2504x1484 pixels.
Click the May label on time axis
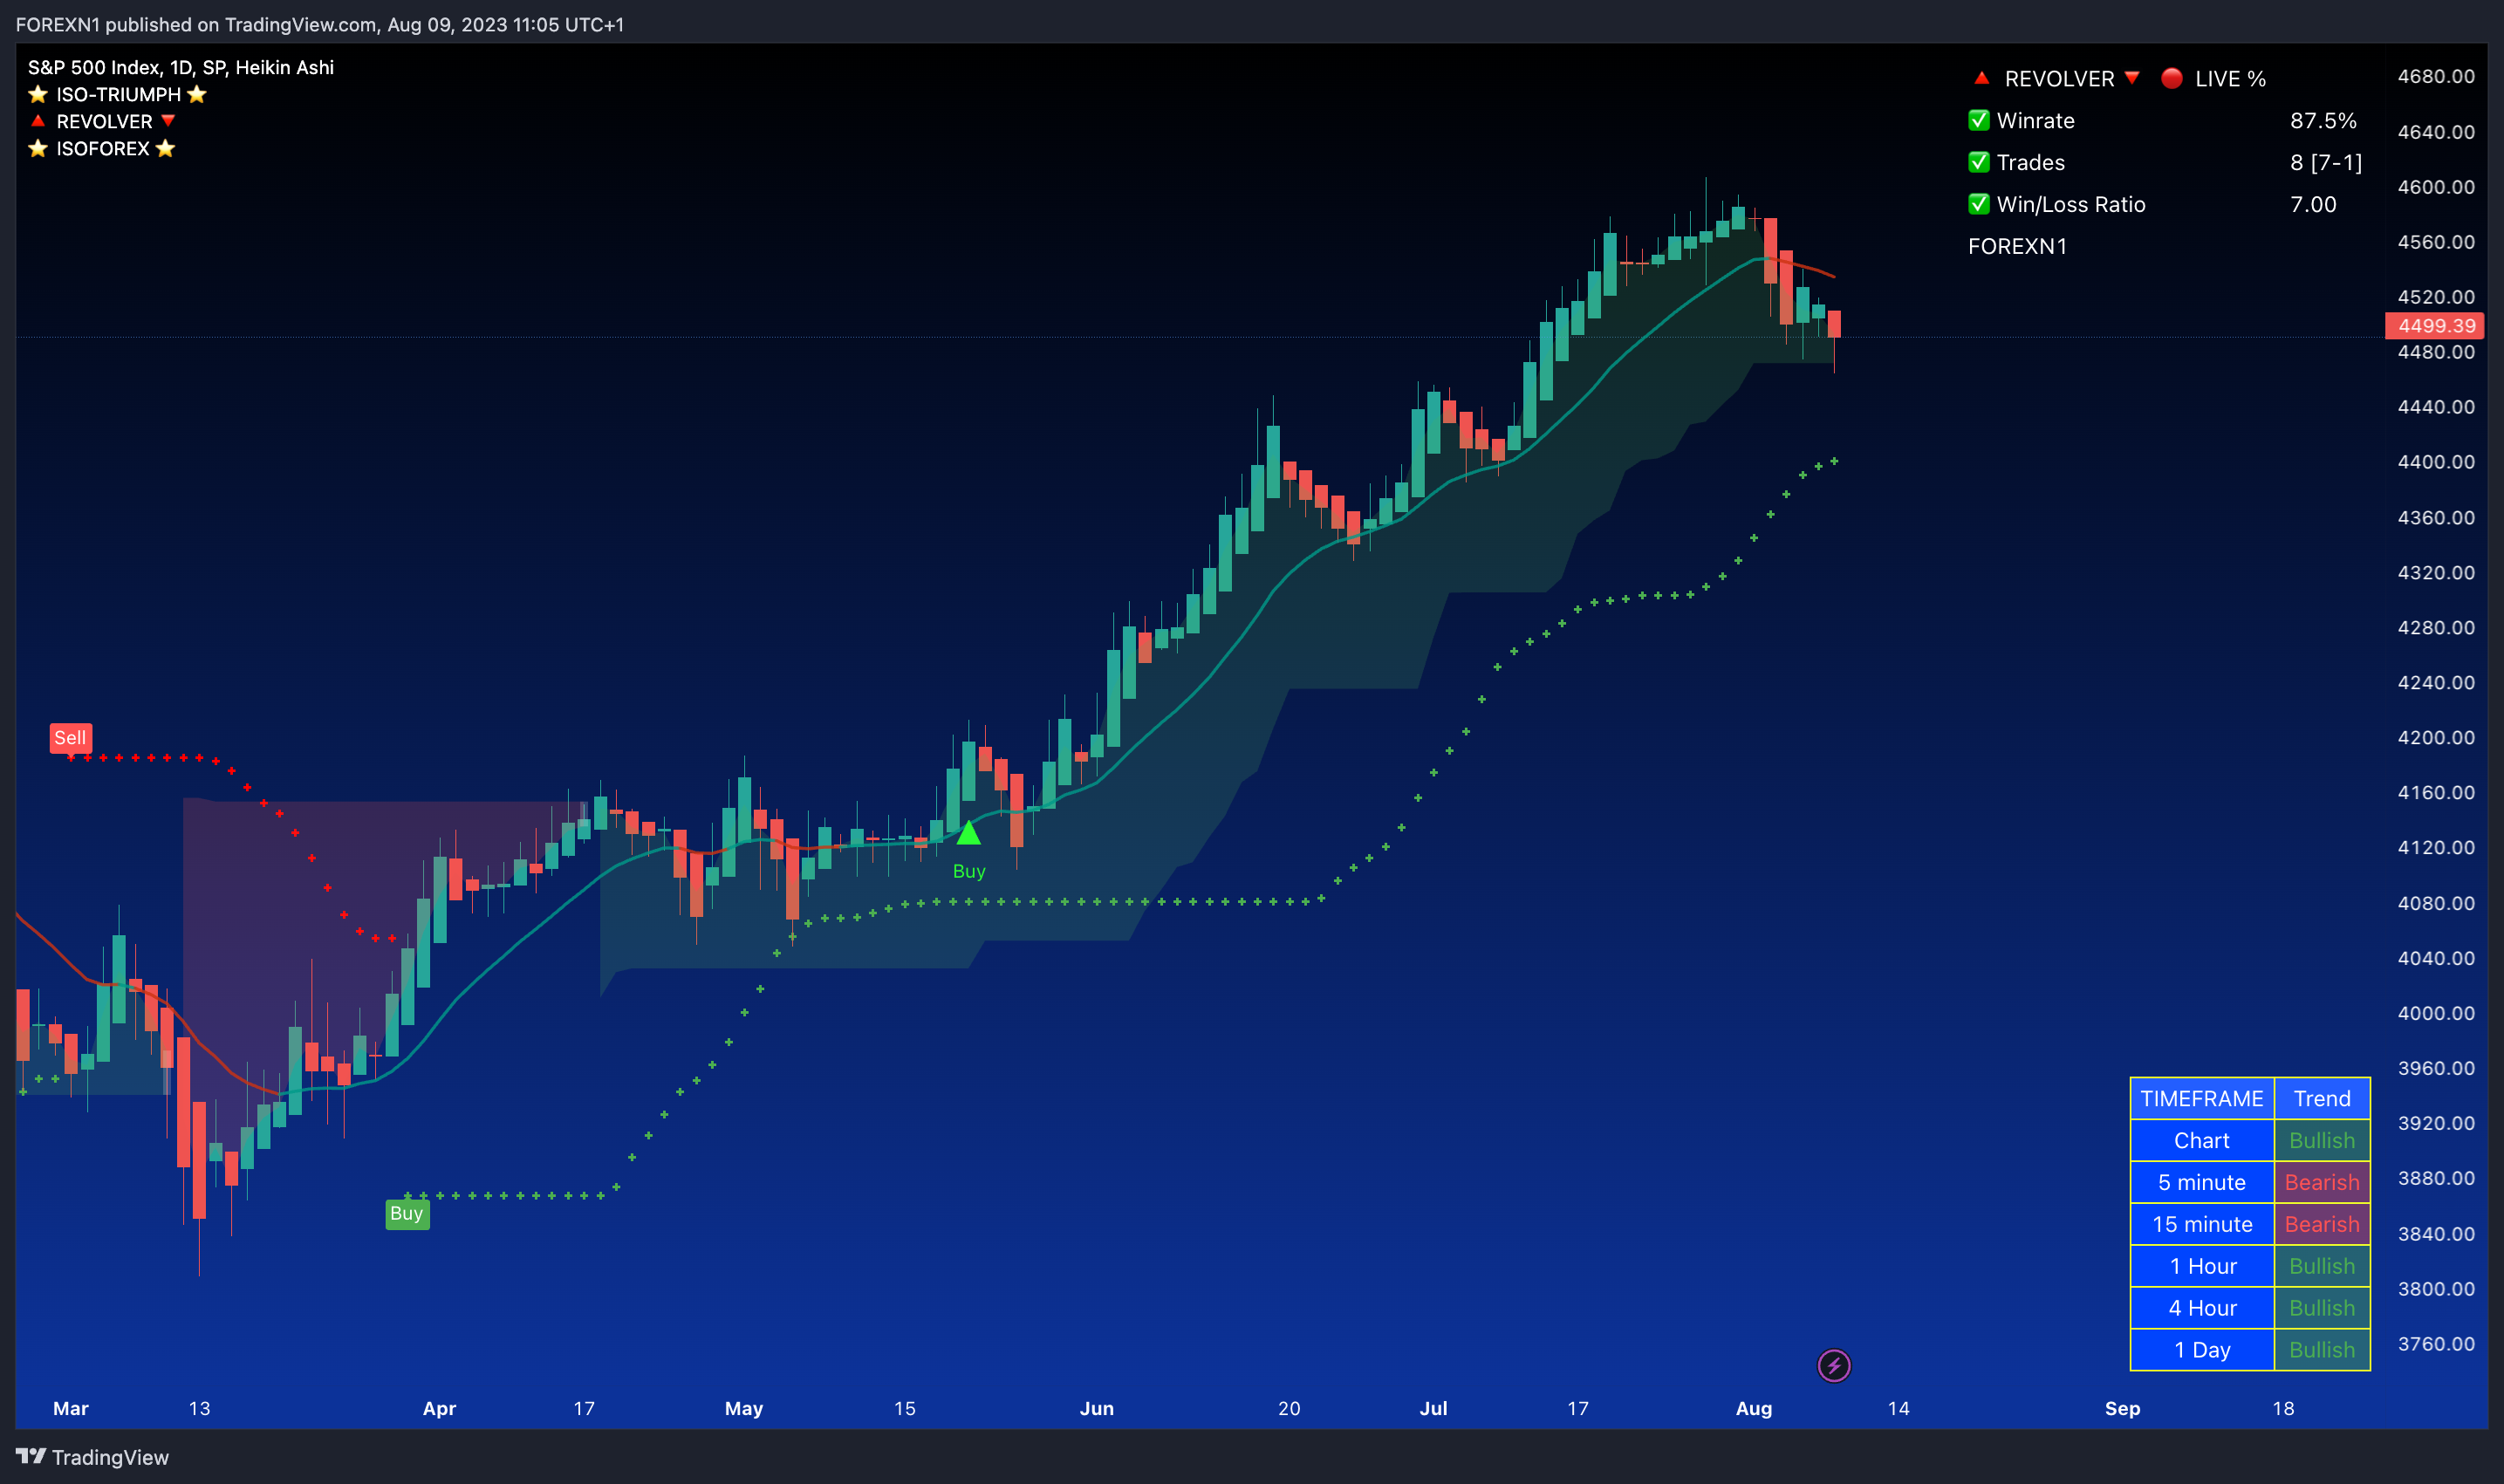(744, 1408)
